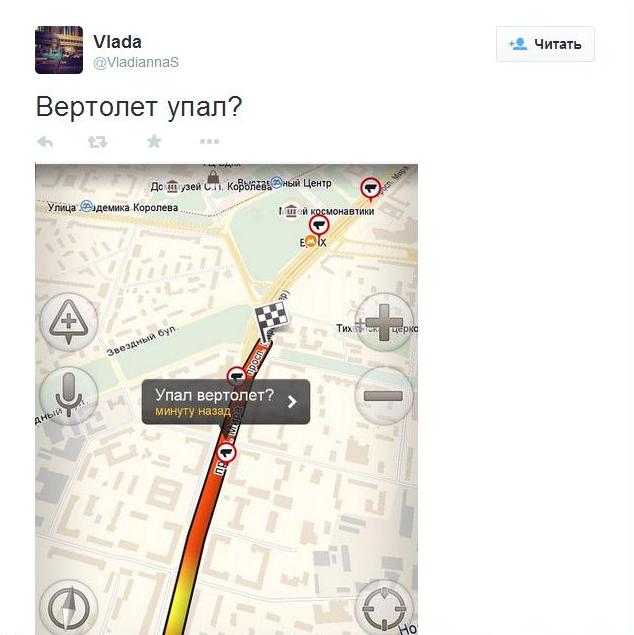Open the @VladiannaS profile link
The image size is (634, 635).
click(x=136, y=62)
